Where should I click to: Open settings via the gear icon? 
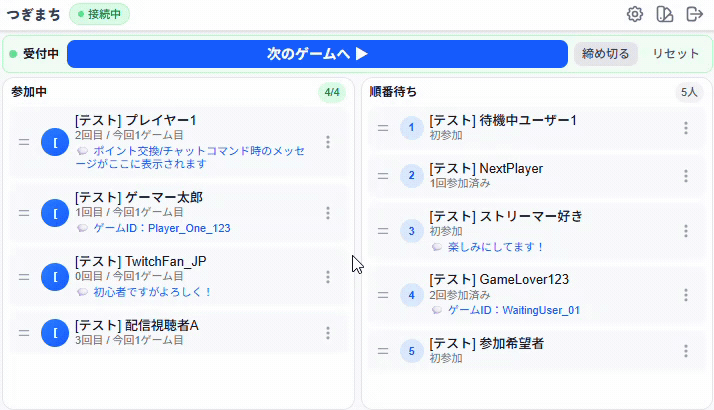tap(635, 14)
